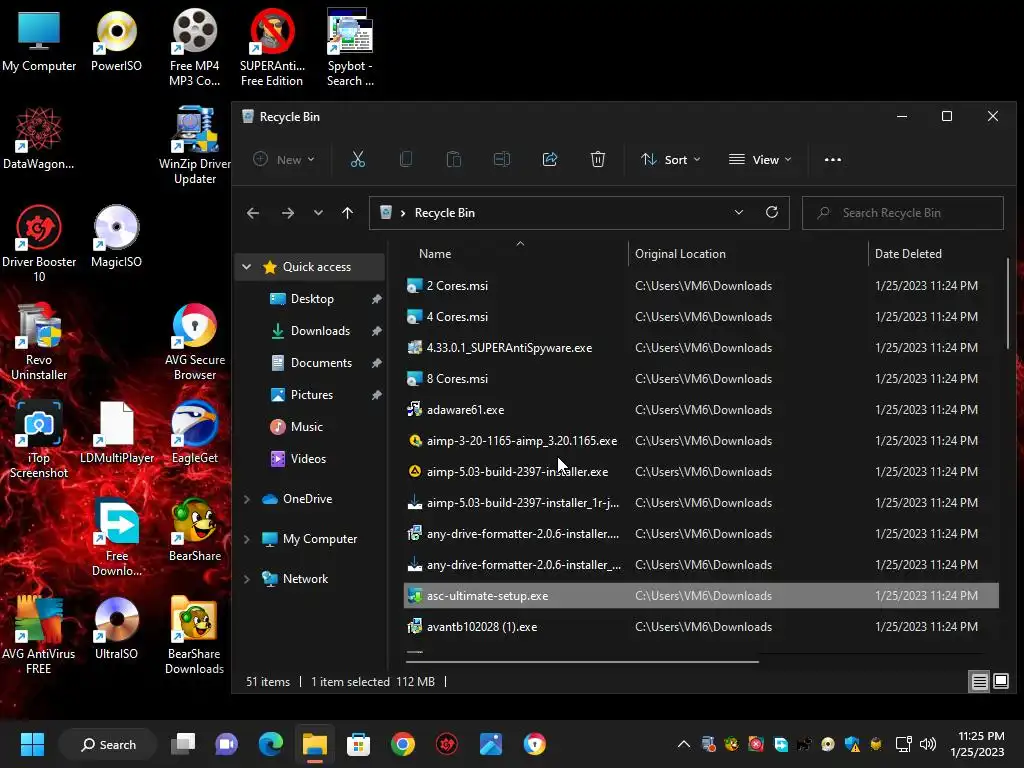The width and height of the screenshot is (1024, 768).
Task: Select Driver Booster 10 desktop icon
Action: click(39, 244)
